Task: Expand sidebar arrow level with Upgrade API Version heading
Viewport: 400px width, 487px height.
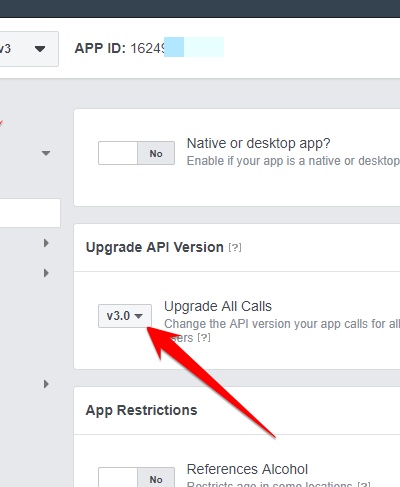Action: [46, 243]
